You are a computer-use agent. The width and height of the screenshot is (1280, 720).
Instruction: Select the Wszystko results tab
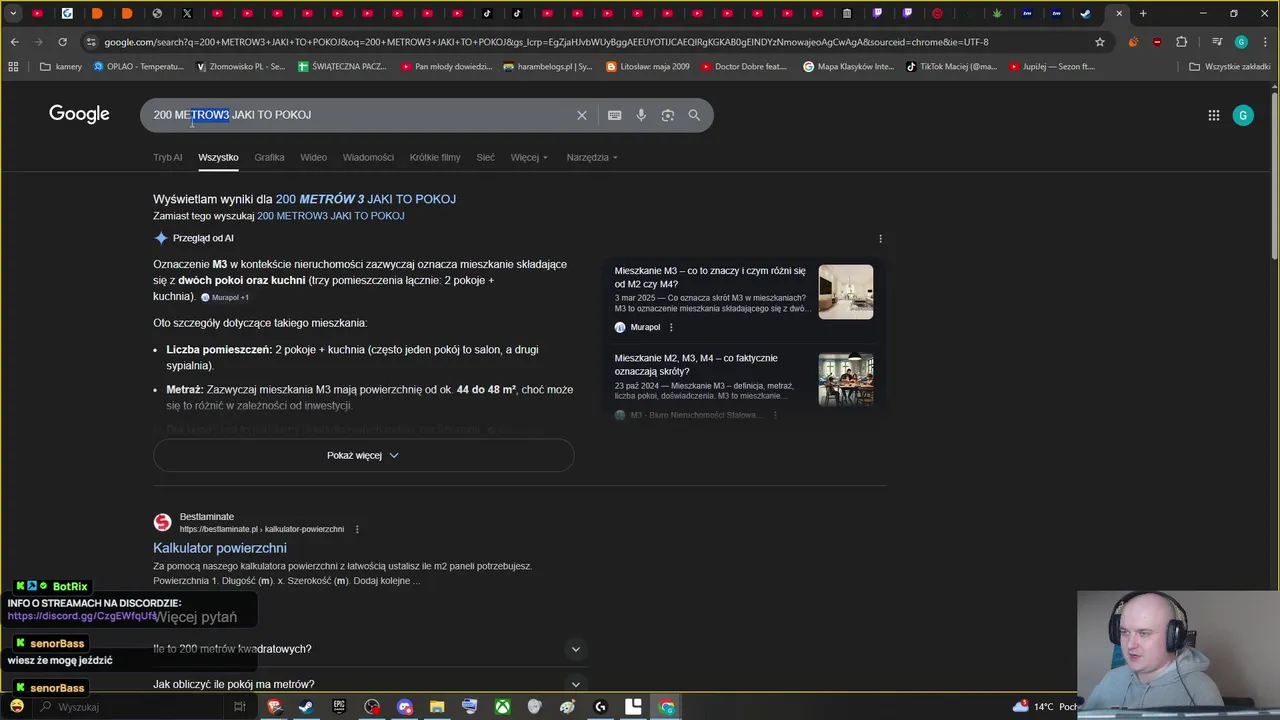point(218,157)
